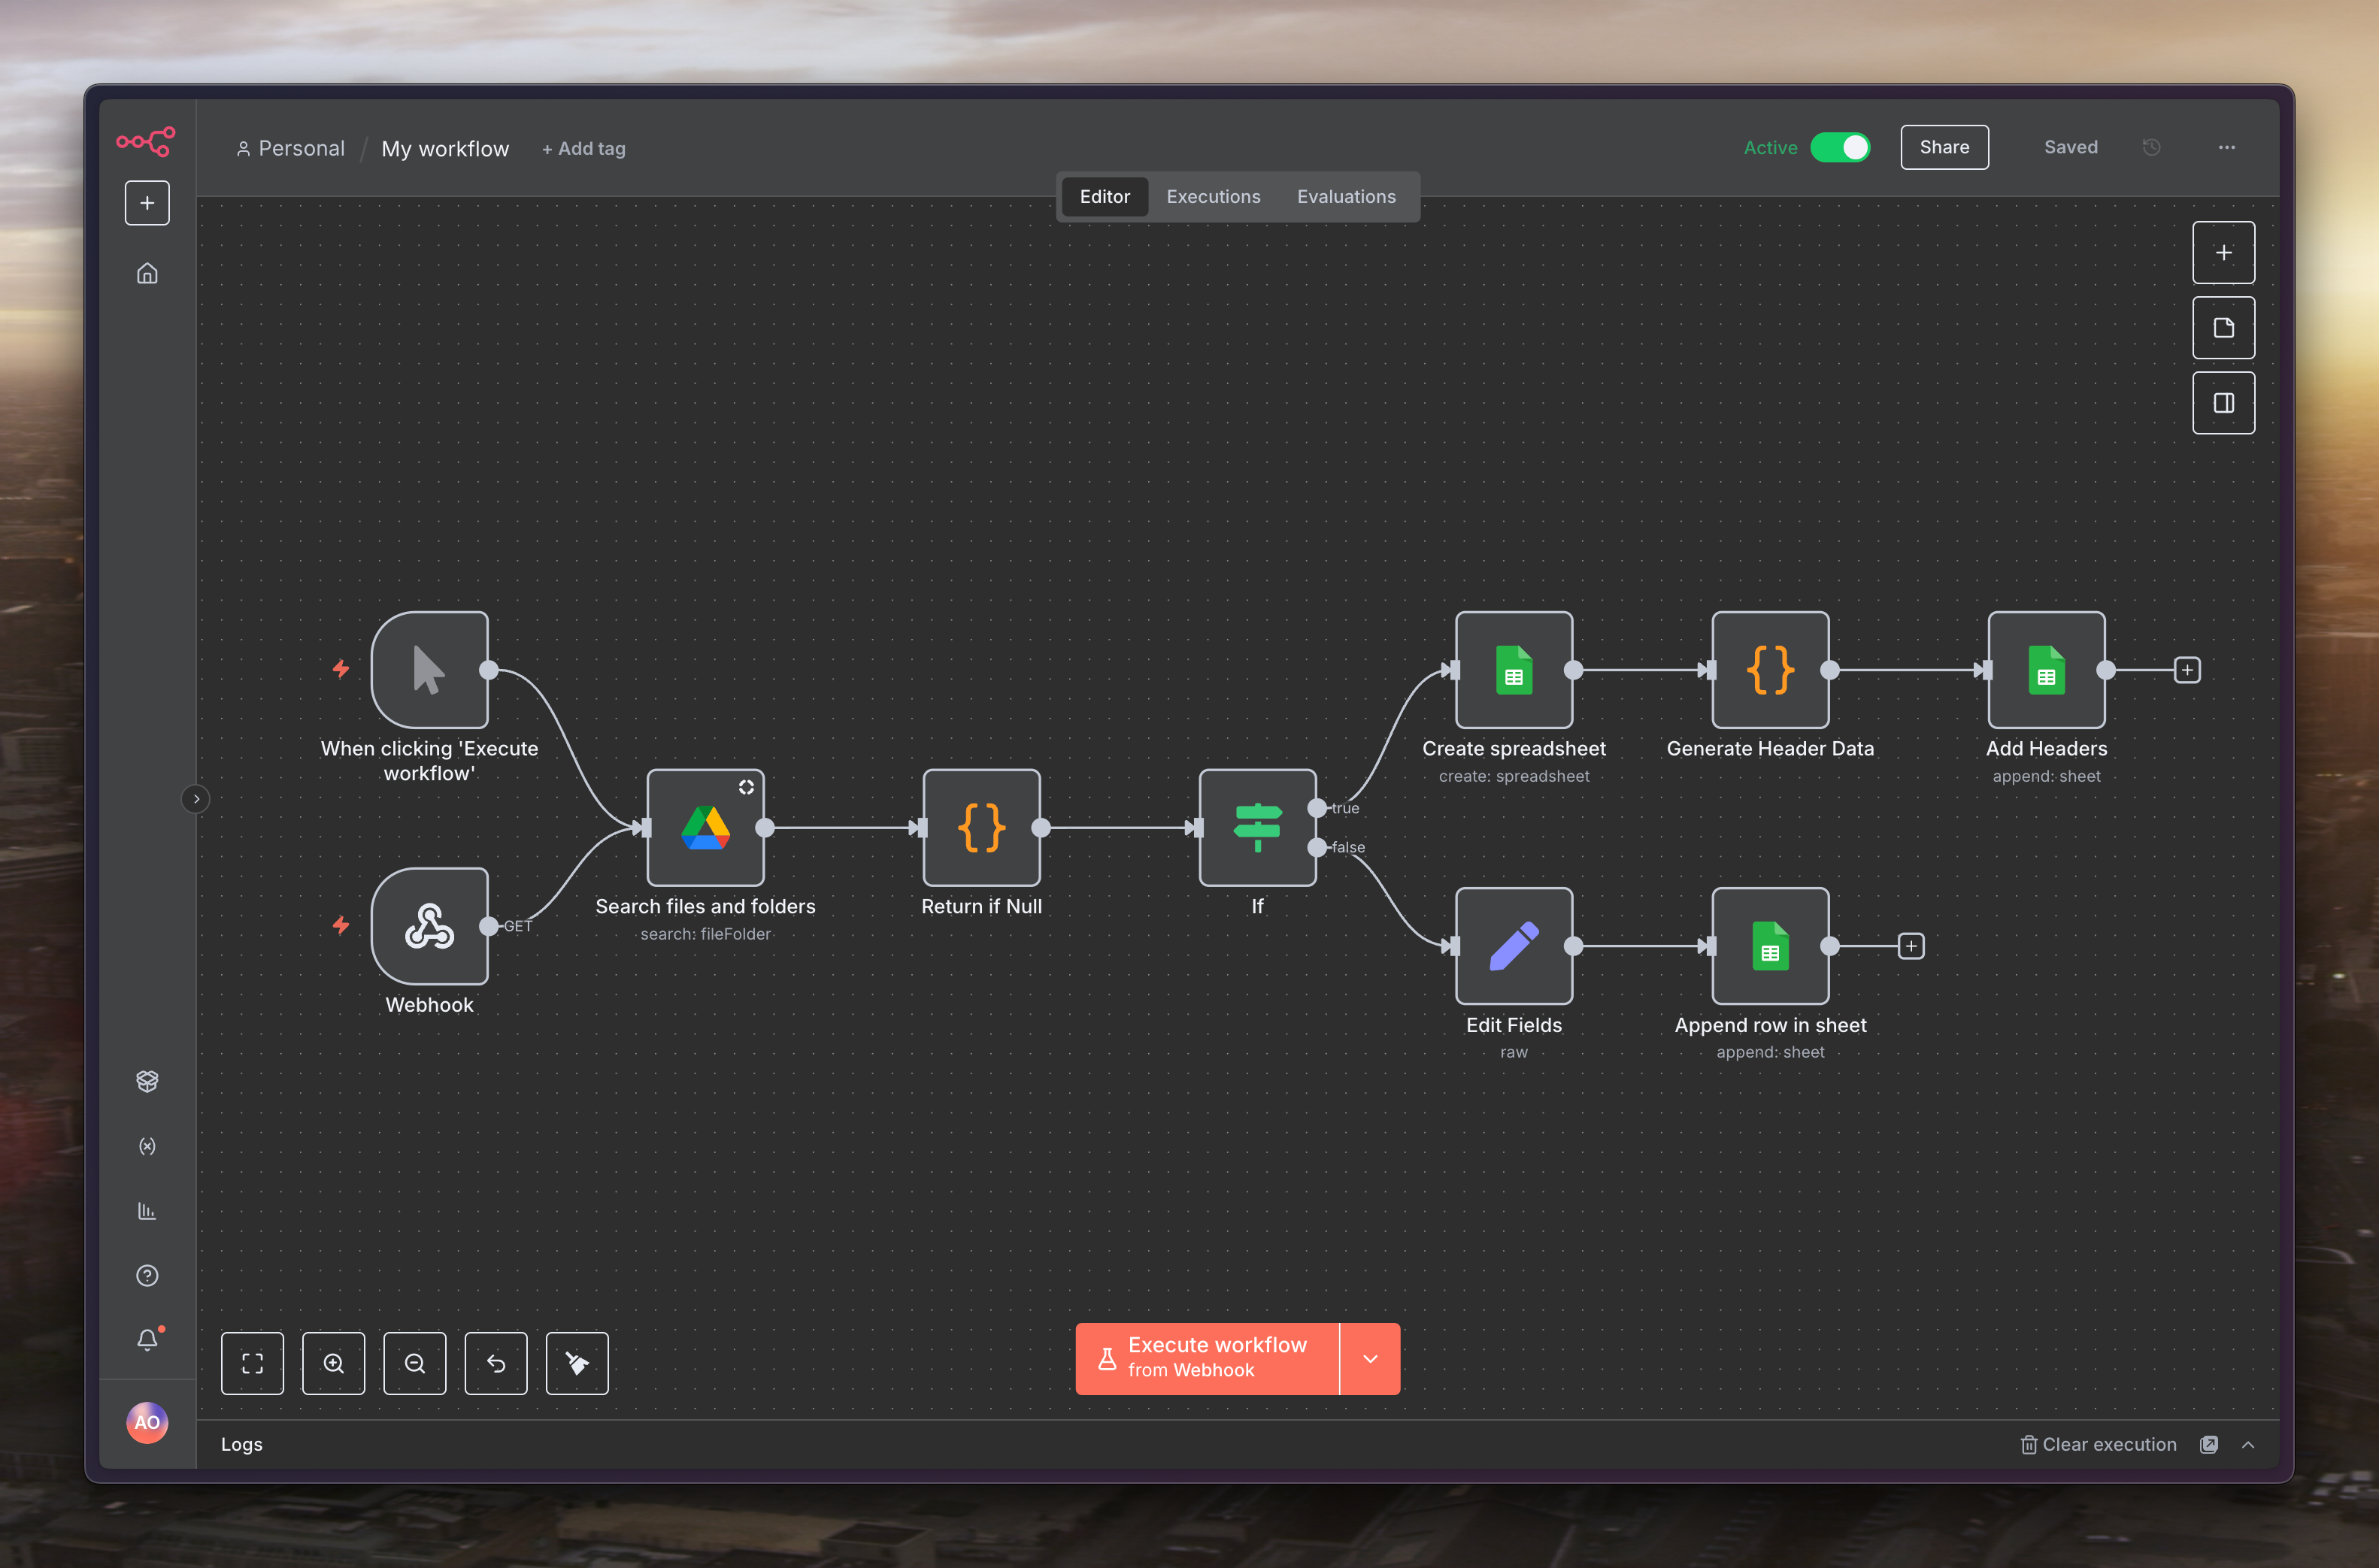Switch to the Evaluations tab
The width and height of the screenshot is (2379, 1568).
click(1346, 196)
